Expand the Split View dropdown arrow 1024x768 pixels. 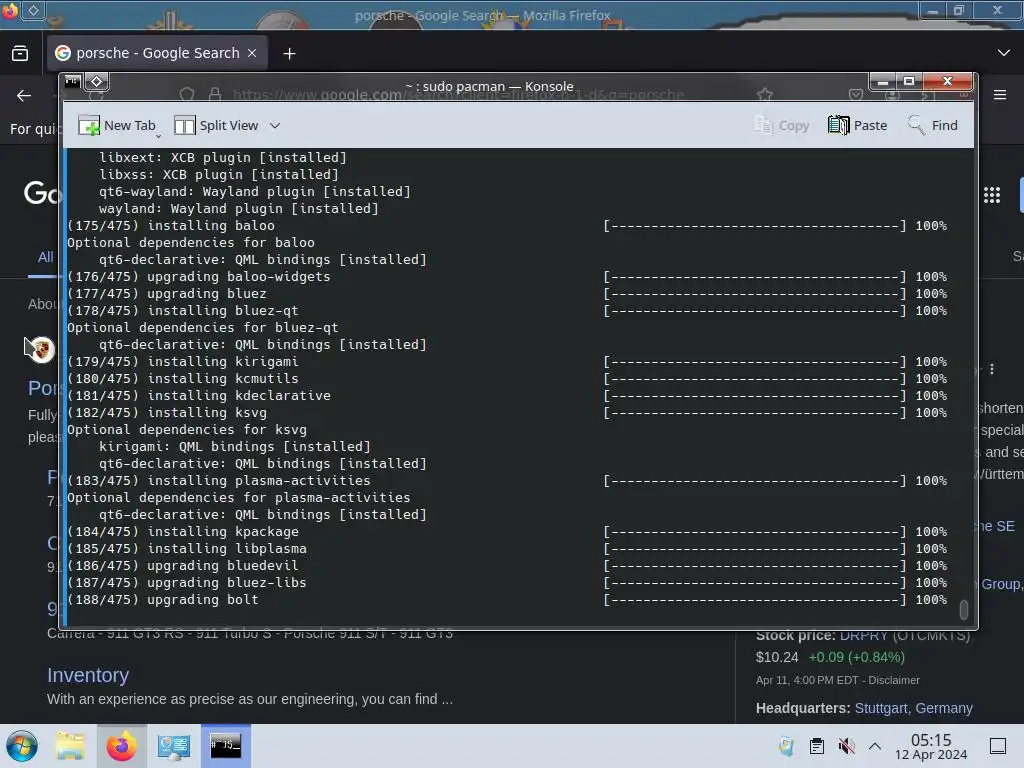pyautogui.click(x=275, y=125)
